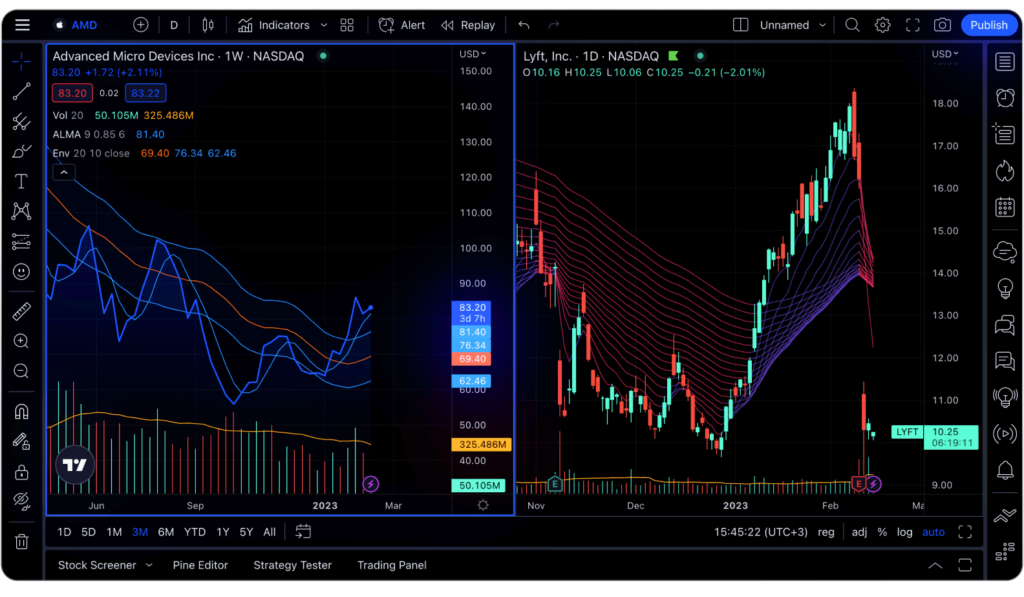The width and height of the screenshot is (1024, 597).
Task: Take a chart snapshot
Action: [x=942, y=25]
